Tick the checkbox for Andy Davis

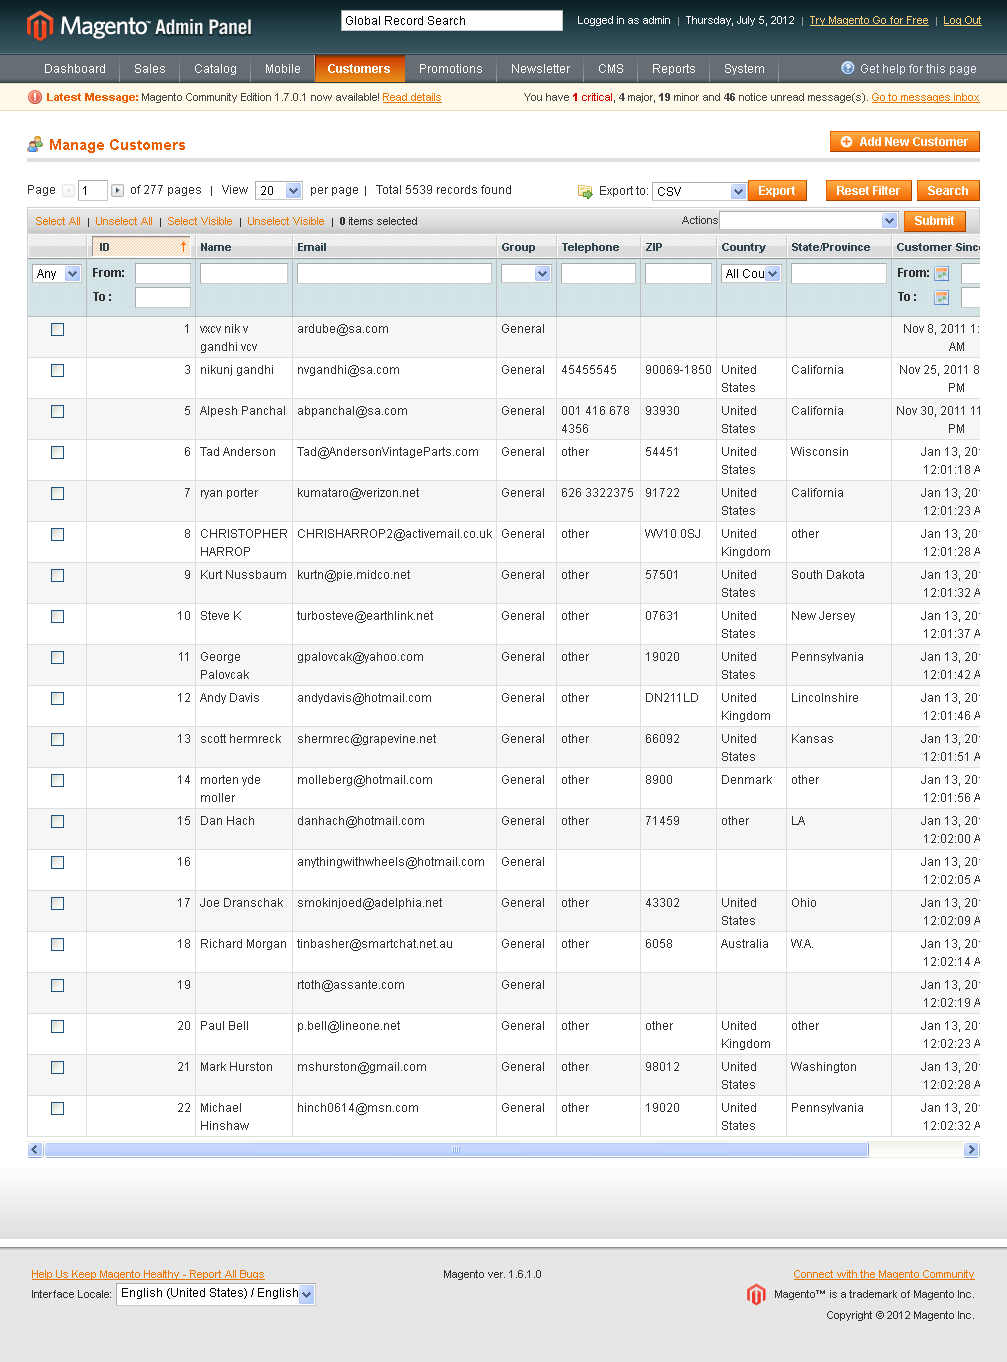coord(57,698)
